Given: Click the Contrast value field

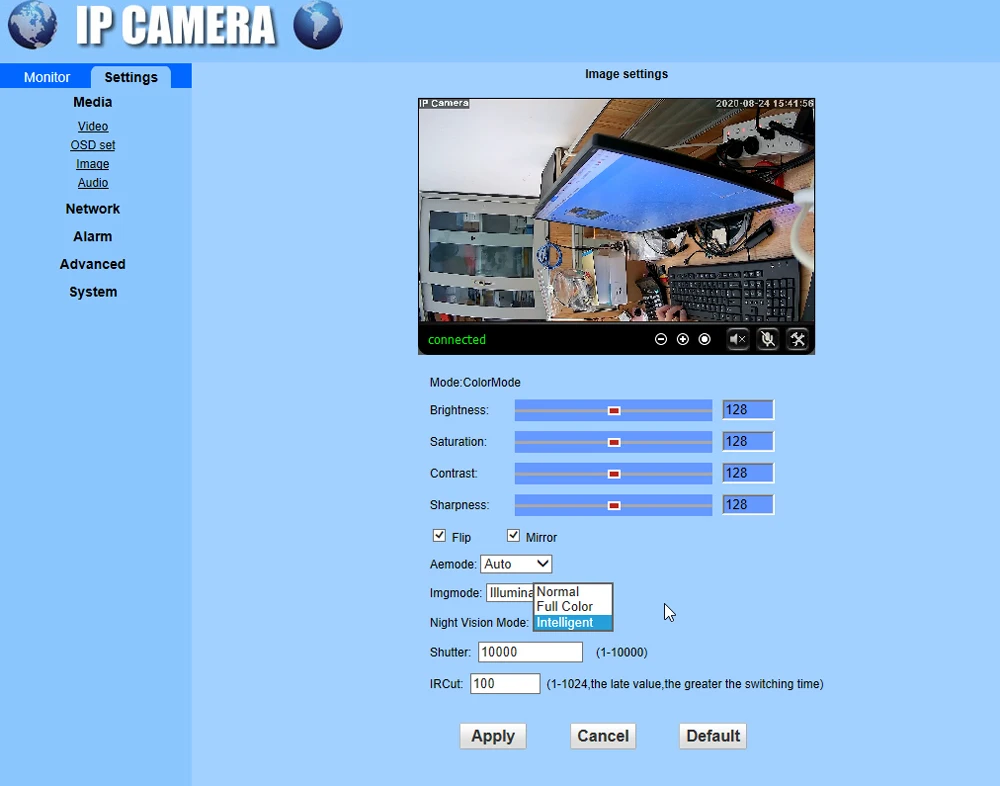Looking at the screenshot, I should pyautogui.click(x=748, y=473).
